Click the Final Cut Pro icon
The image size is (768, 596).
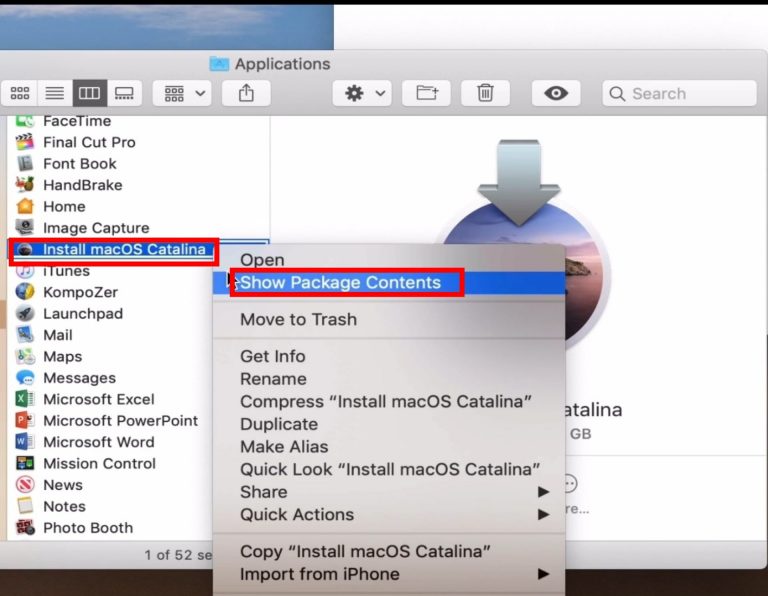[x=24, y=142]
